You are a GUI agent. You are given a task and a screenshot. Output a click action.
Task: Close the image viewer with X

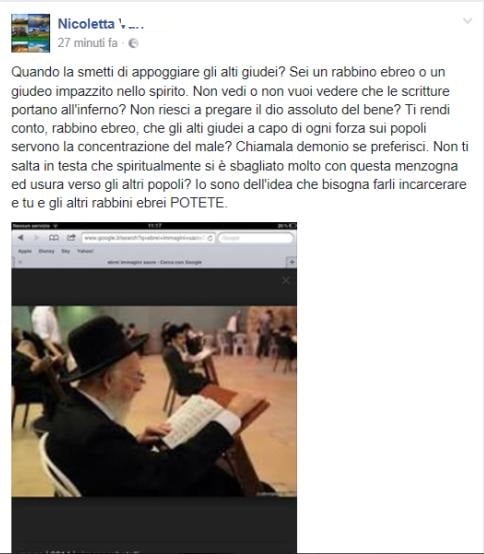point(286,281)
